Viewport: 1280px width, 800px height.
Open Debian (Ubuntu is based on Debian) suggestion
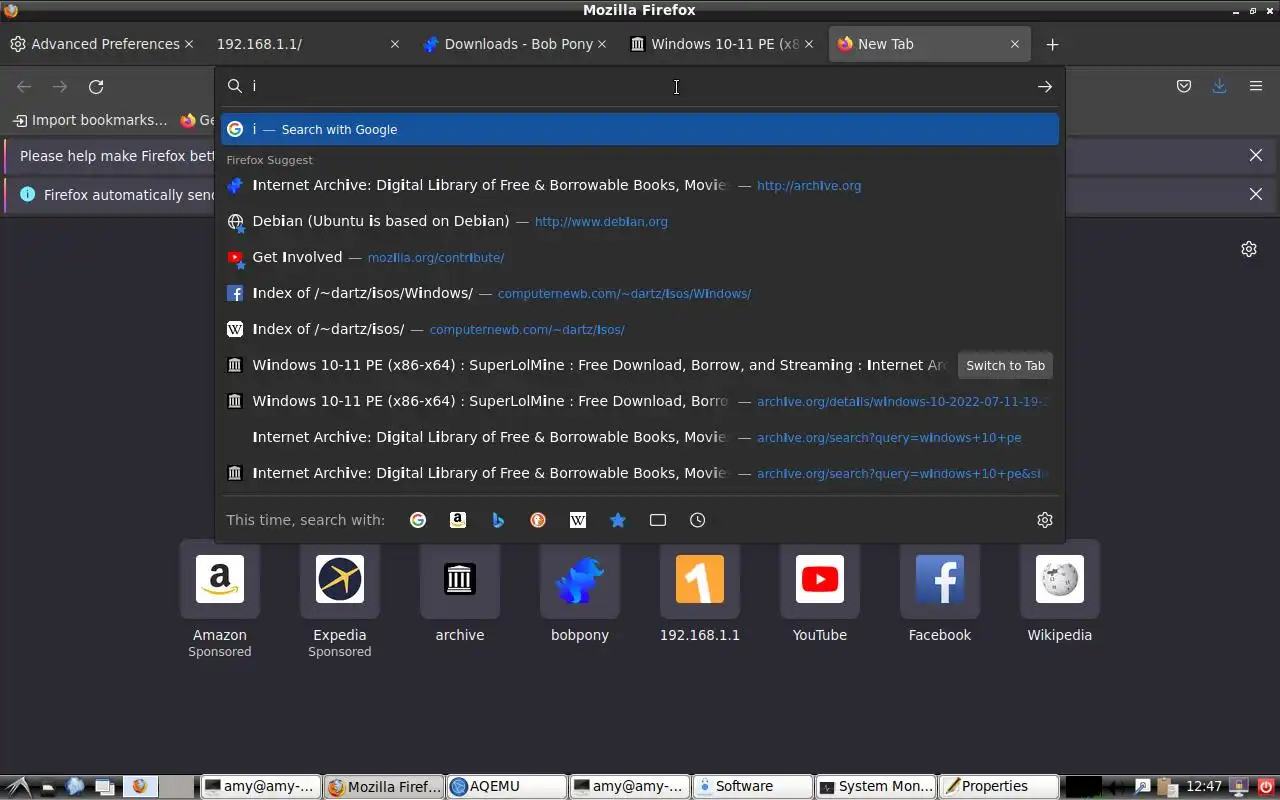click(640, 221)
